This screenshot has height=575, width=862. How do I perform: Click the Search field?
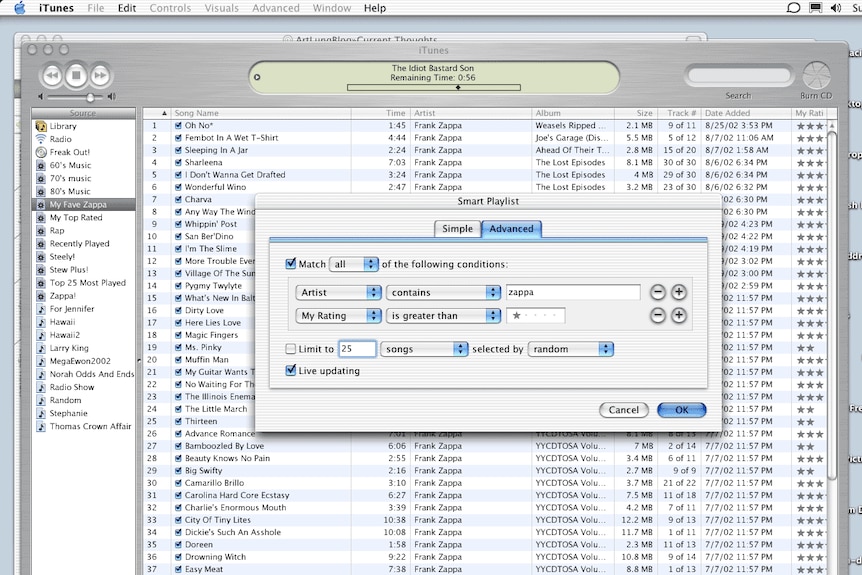pos(738,75)
